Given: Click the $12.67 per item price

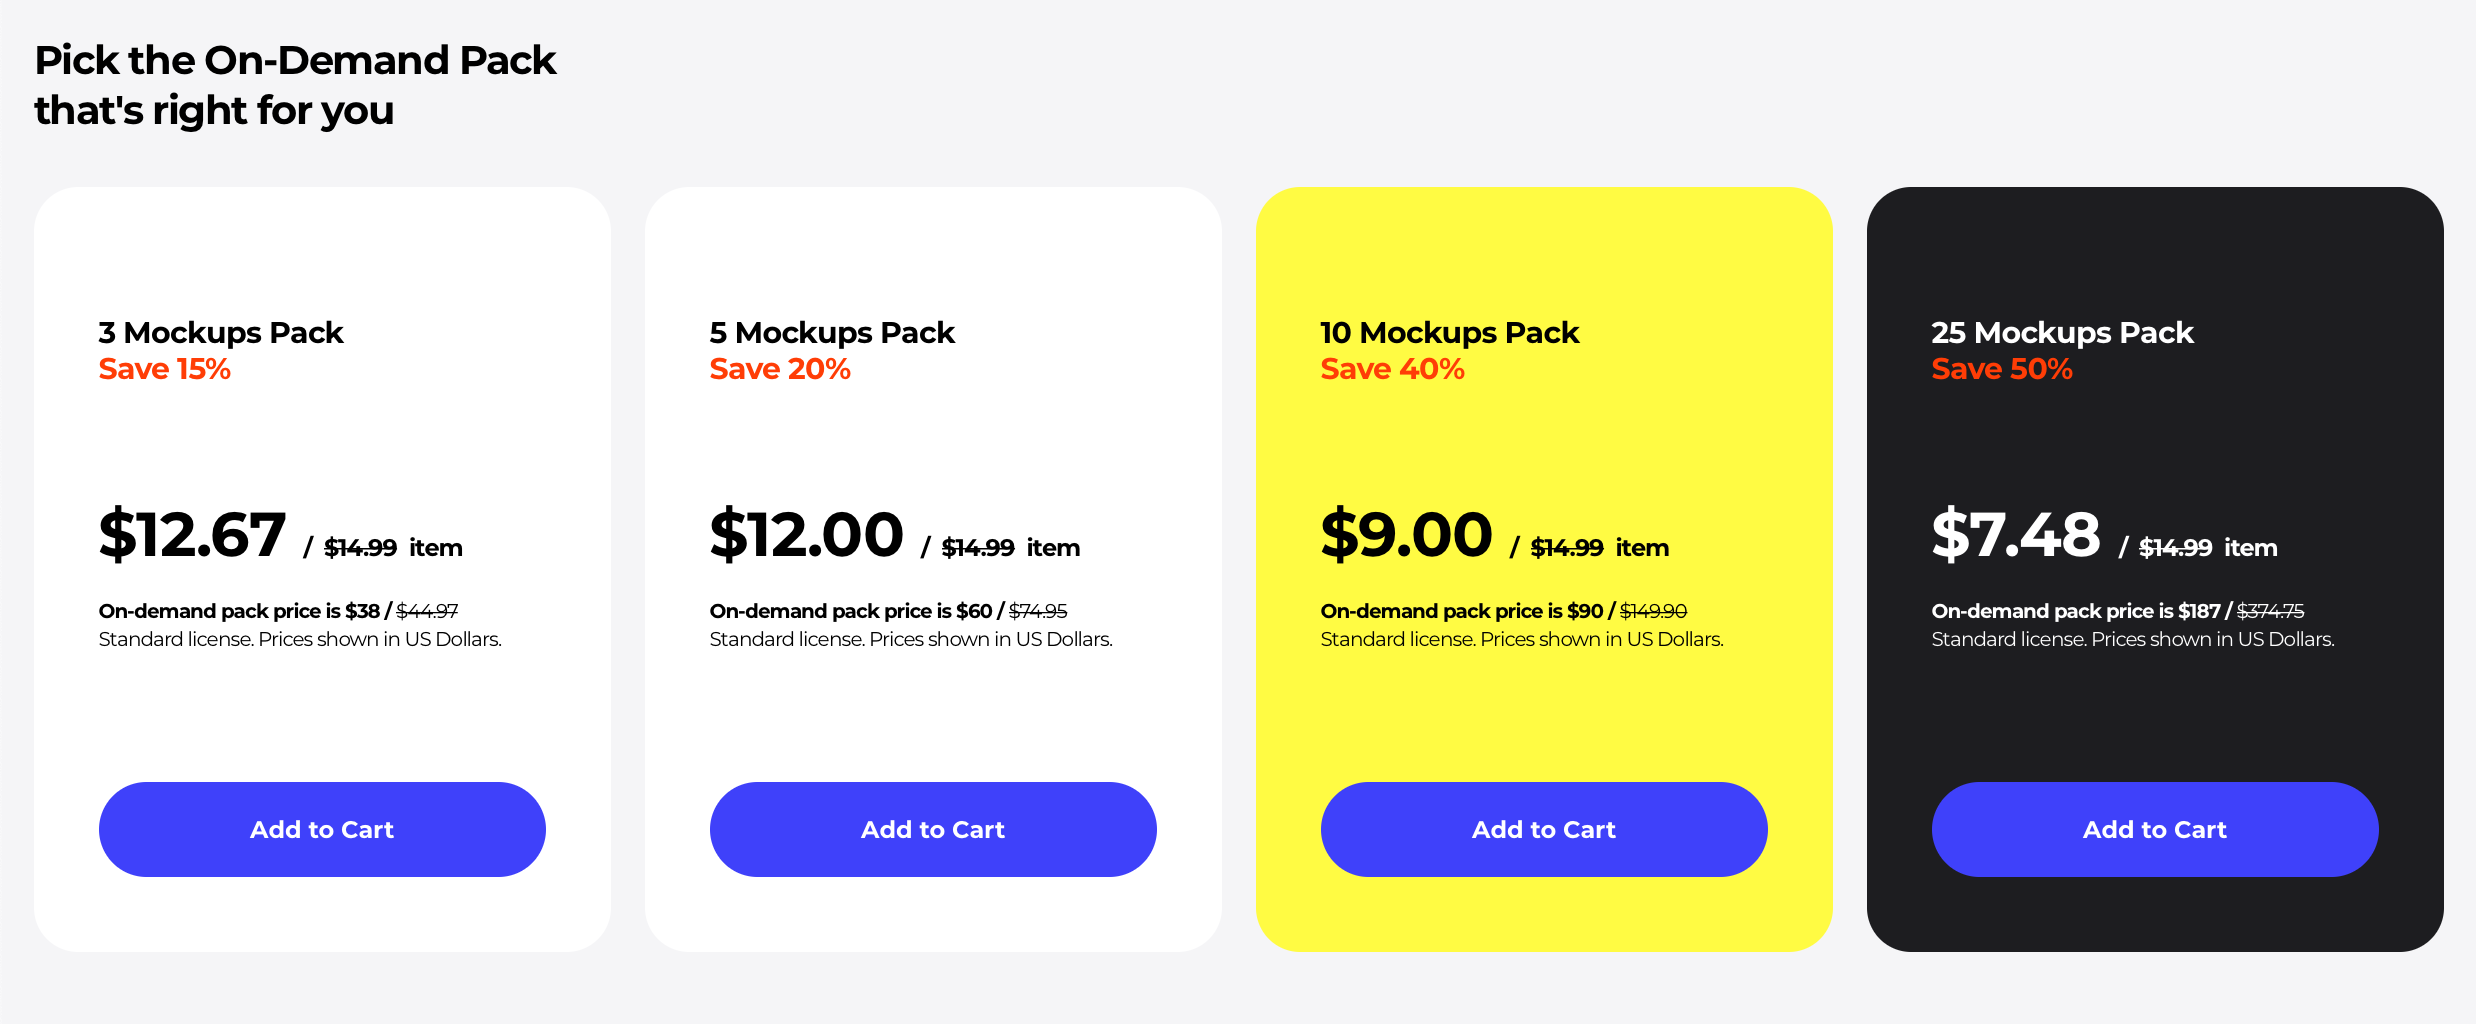Looking at the screenshot, I should 192,535.
